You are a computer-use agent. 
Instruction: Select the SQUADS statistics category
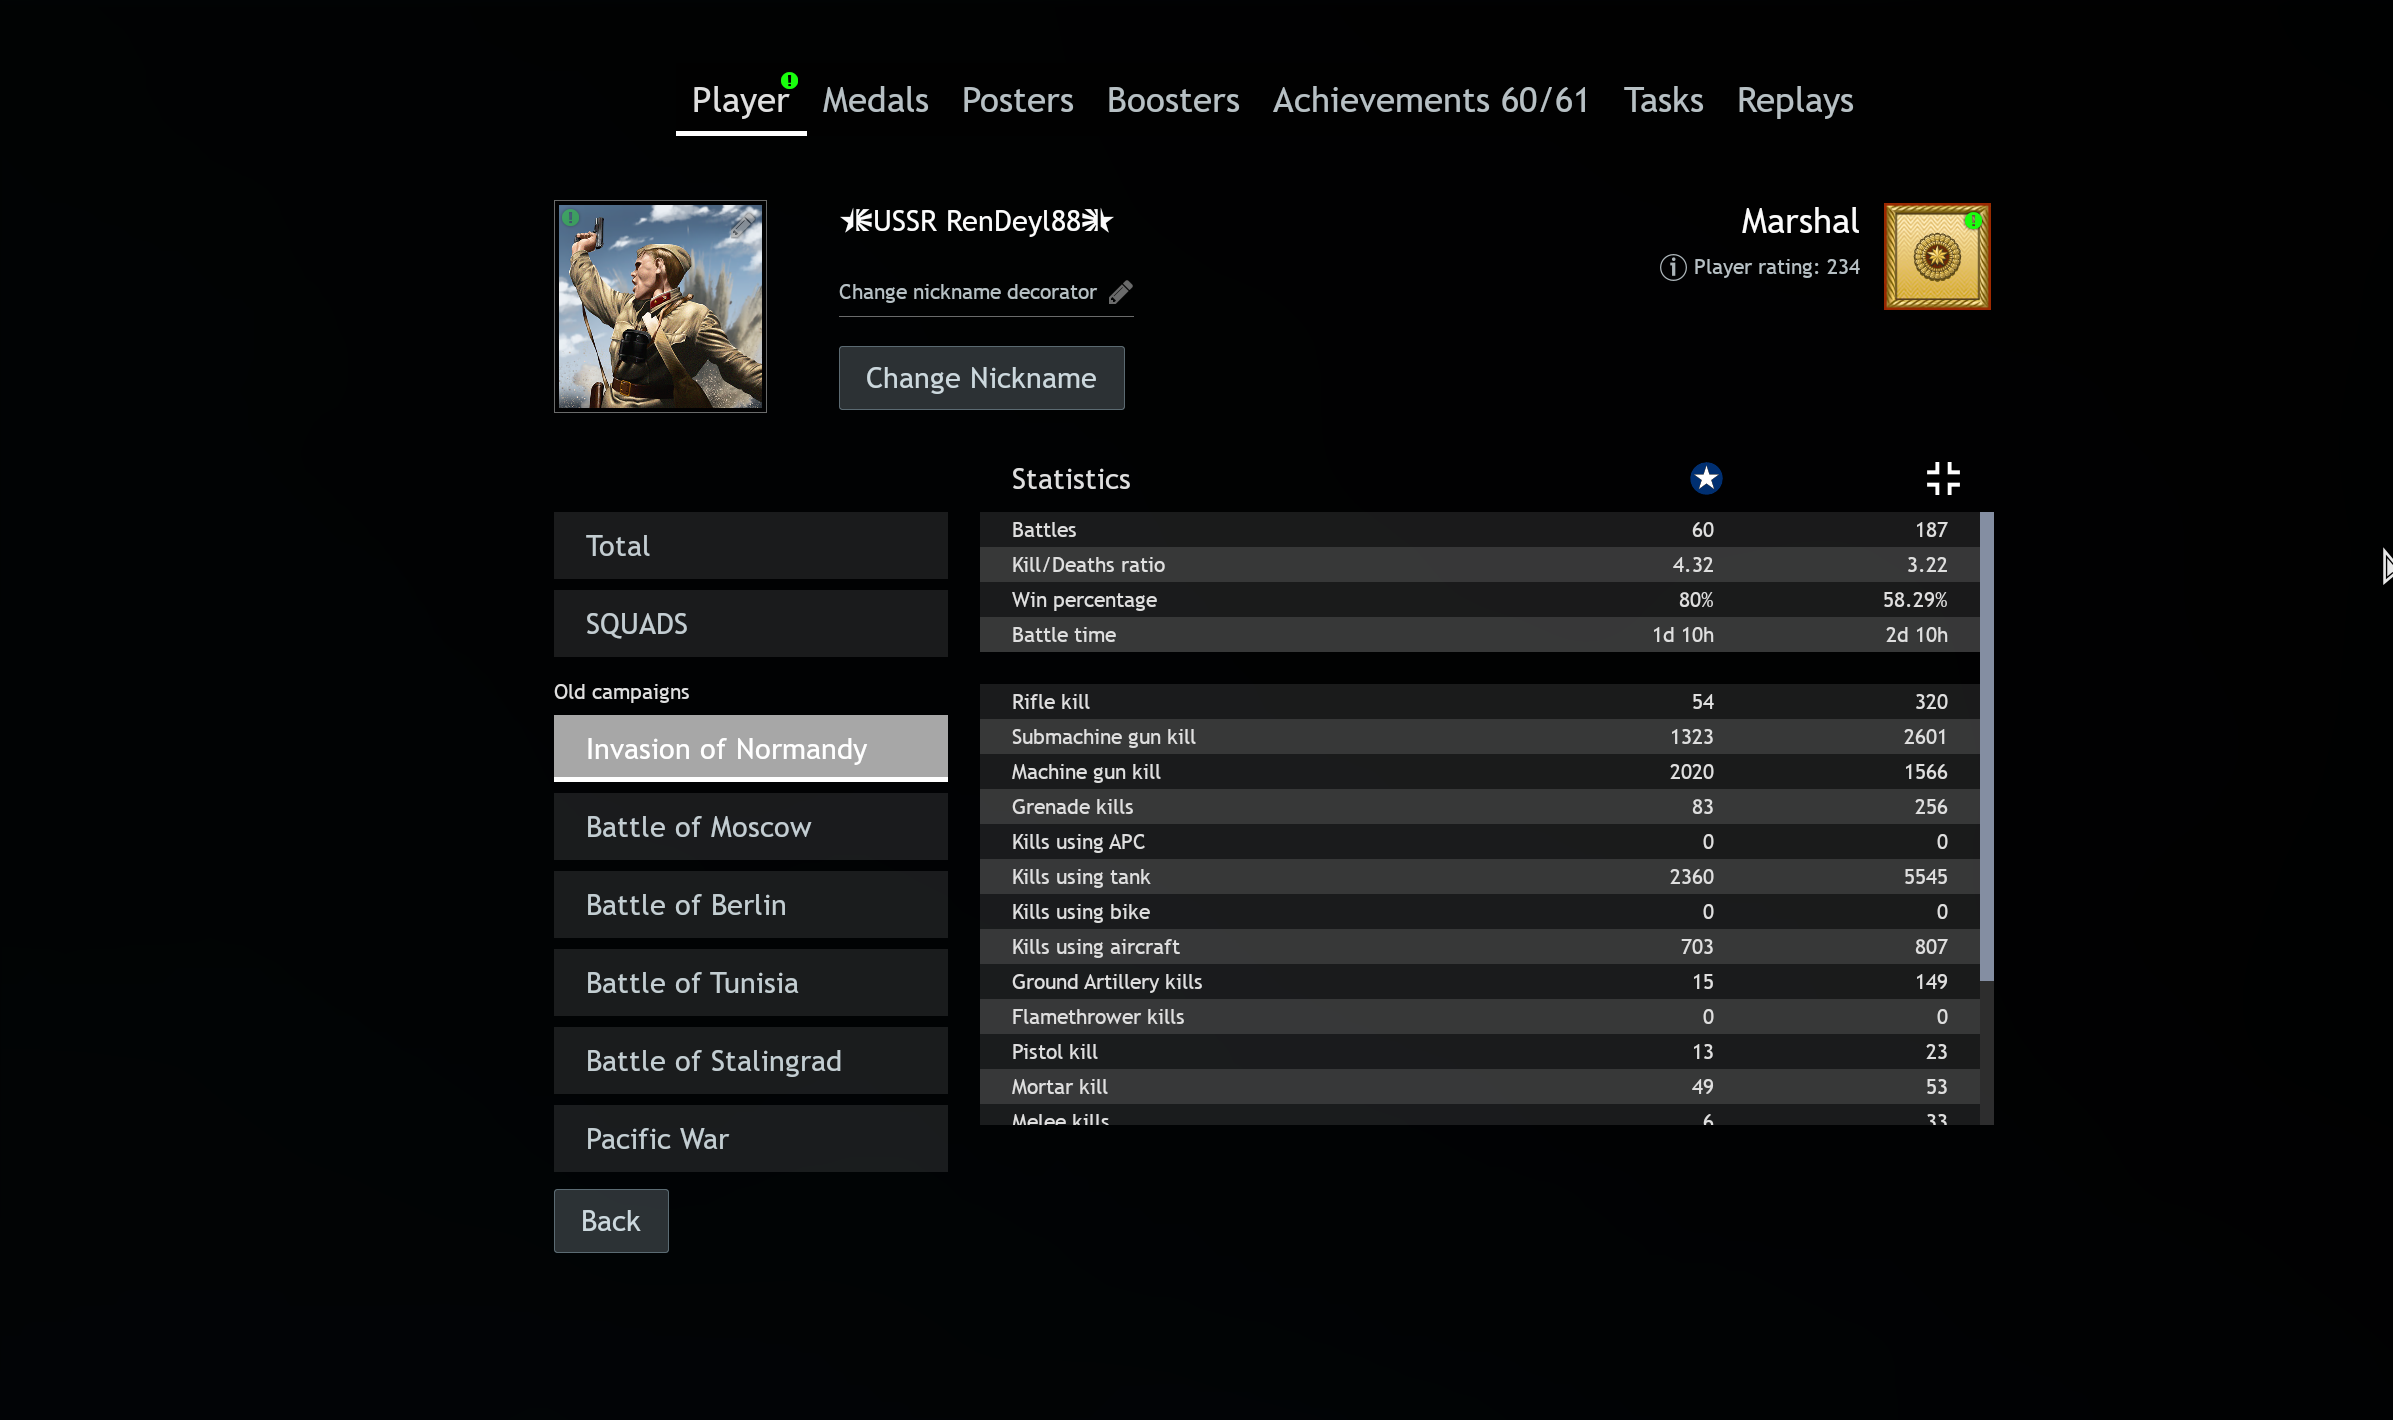751,624
